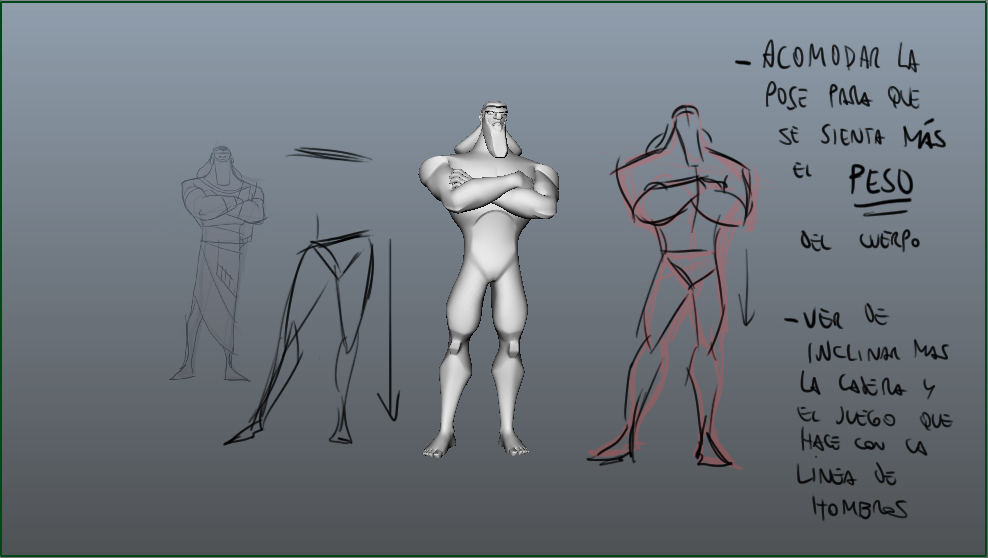Click horizontal strokes above the leg sketch
Screen dimensions: 988x558
point(330,154)
